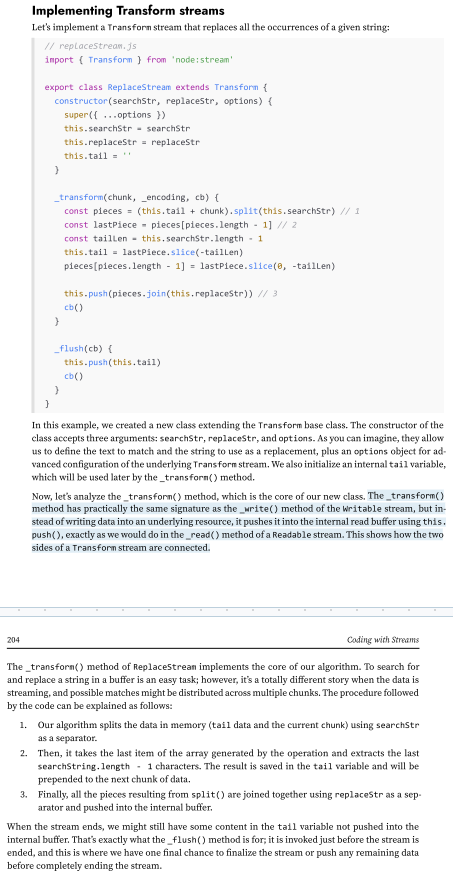This screenshot has width=453, height=873.
Task: Click the line assigning "lastPiece.slice(0, -tailLen)"
Action: pyautogui.click(x=199, y=266)
